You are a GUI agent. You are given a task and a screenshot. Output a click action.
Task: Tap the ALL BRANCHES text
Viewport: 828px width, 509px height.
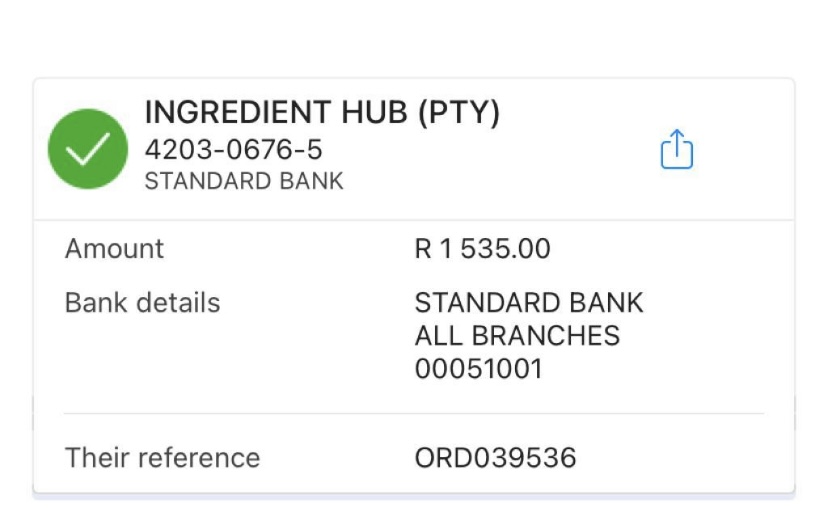[518, 336]
